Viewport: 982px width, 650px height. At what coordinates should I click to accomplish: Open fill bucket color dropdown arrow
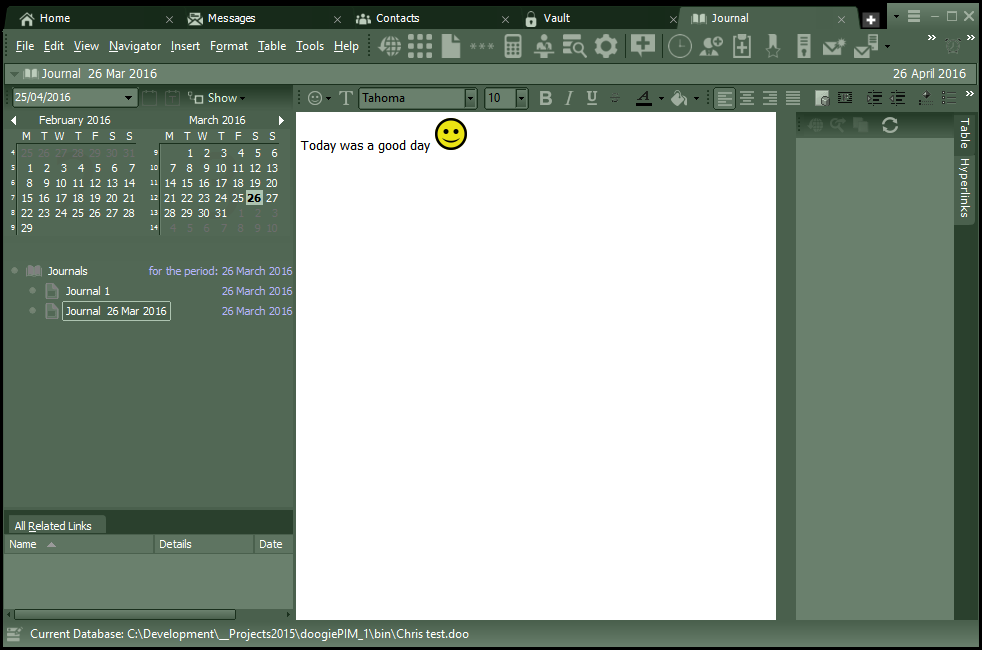pyautogui.click(x=696, y=98)
